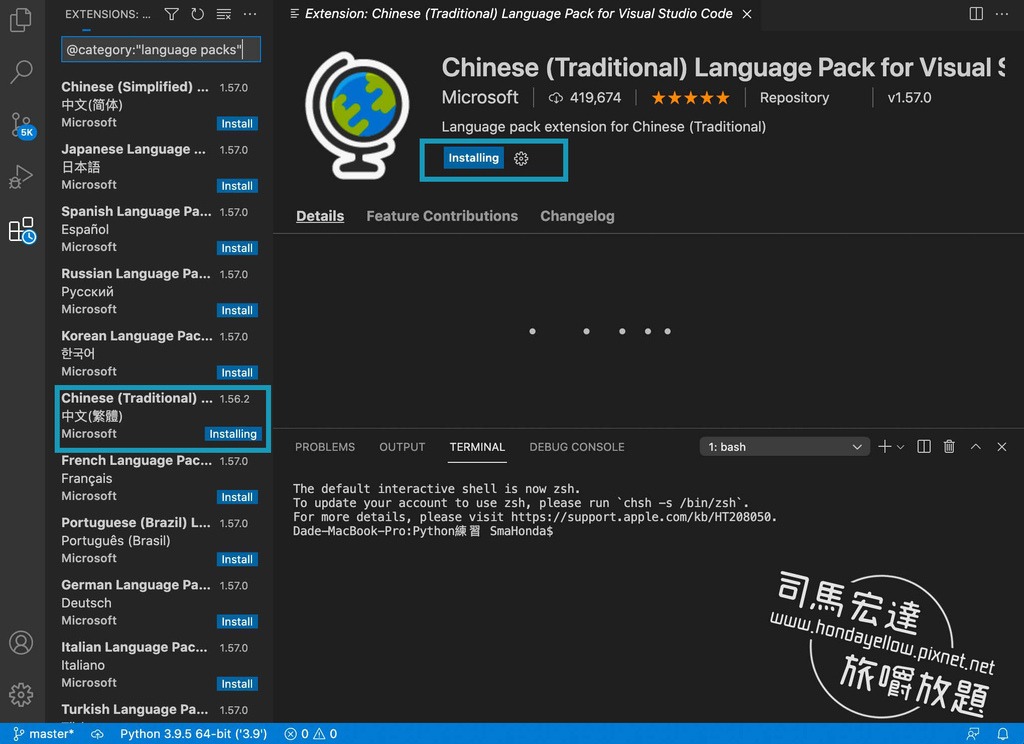Open the Repository link

pos(794,98)
